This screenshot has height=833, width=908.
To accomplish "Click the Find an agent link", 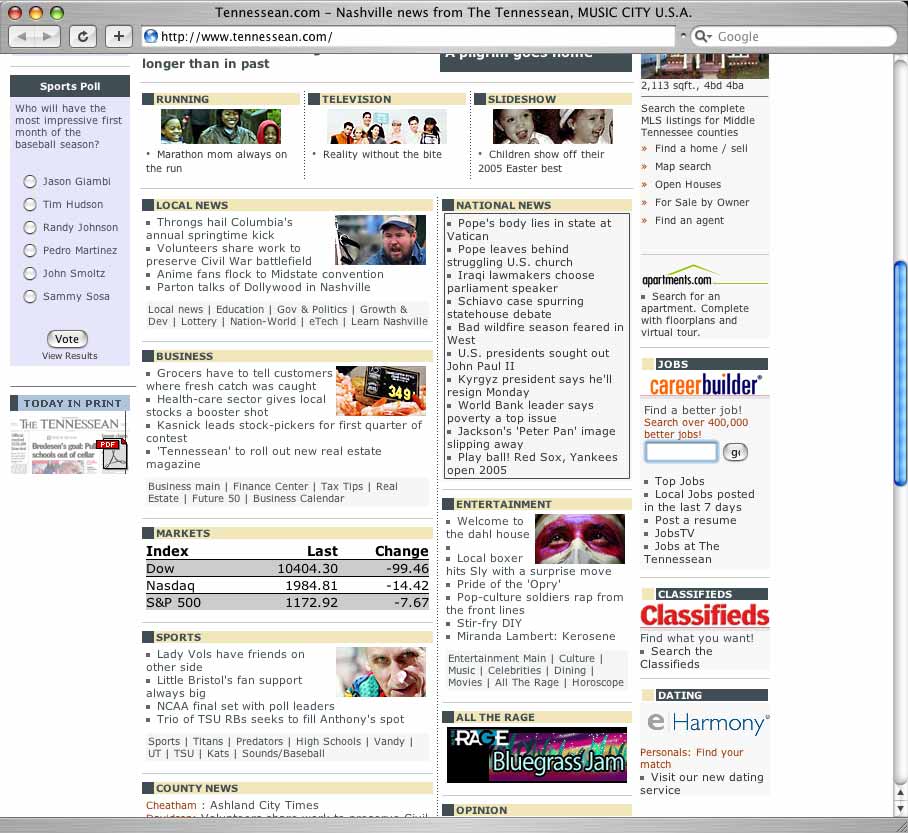I will pyautogui.click(x=689, y=220).
